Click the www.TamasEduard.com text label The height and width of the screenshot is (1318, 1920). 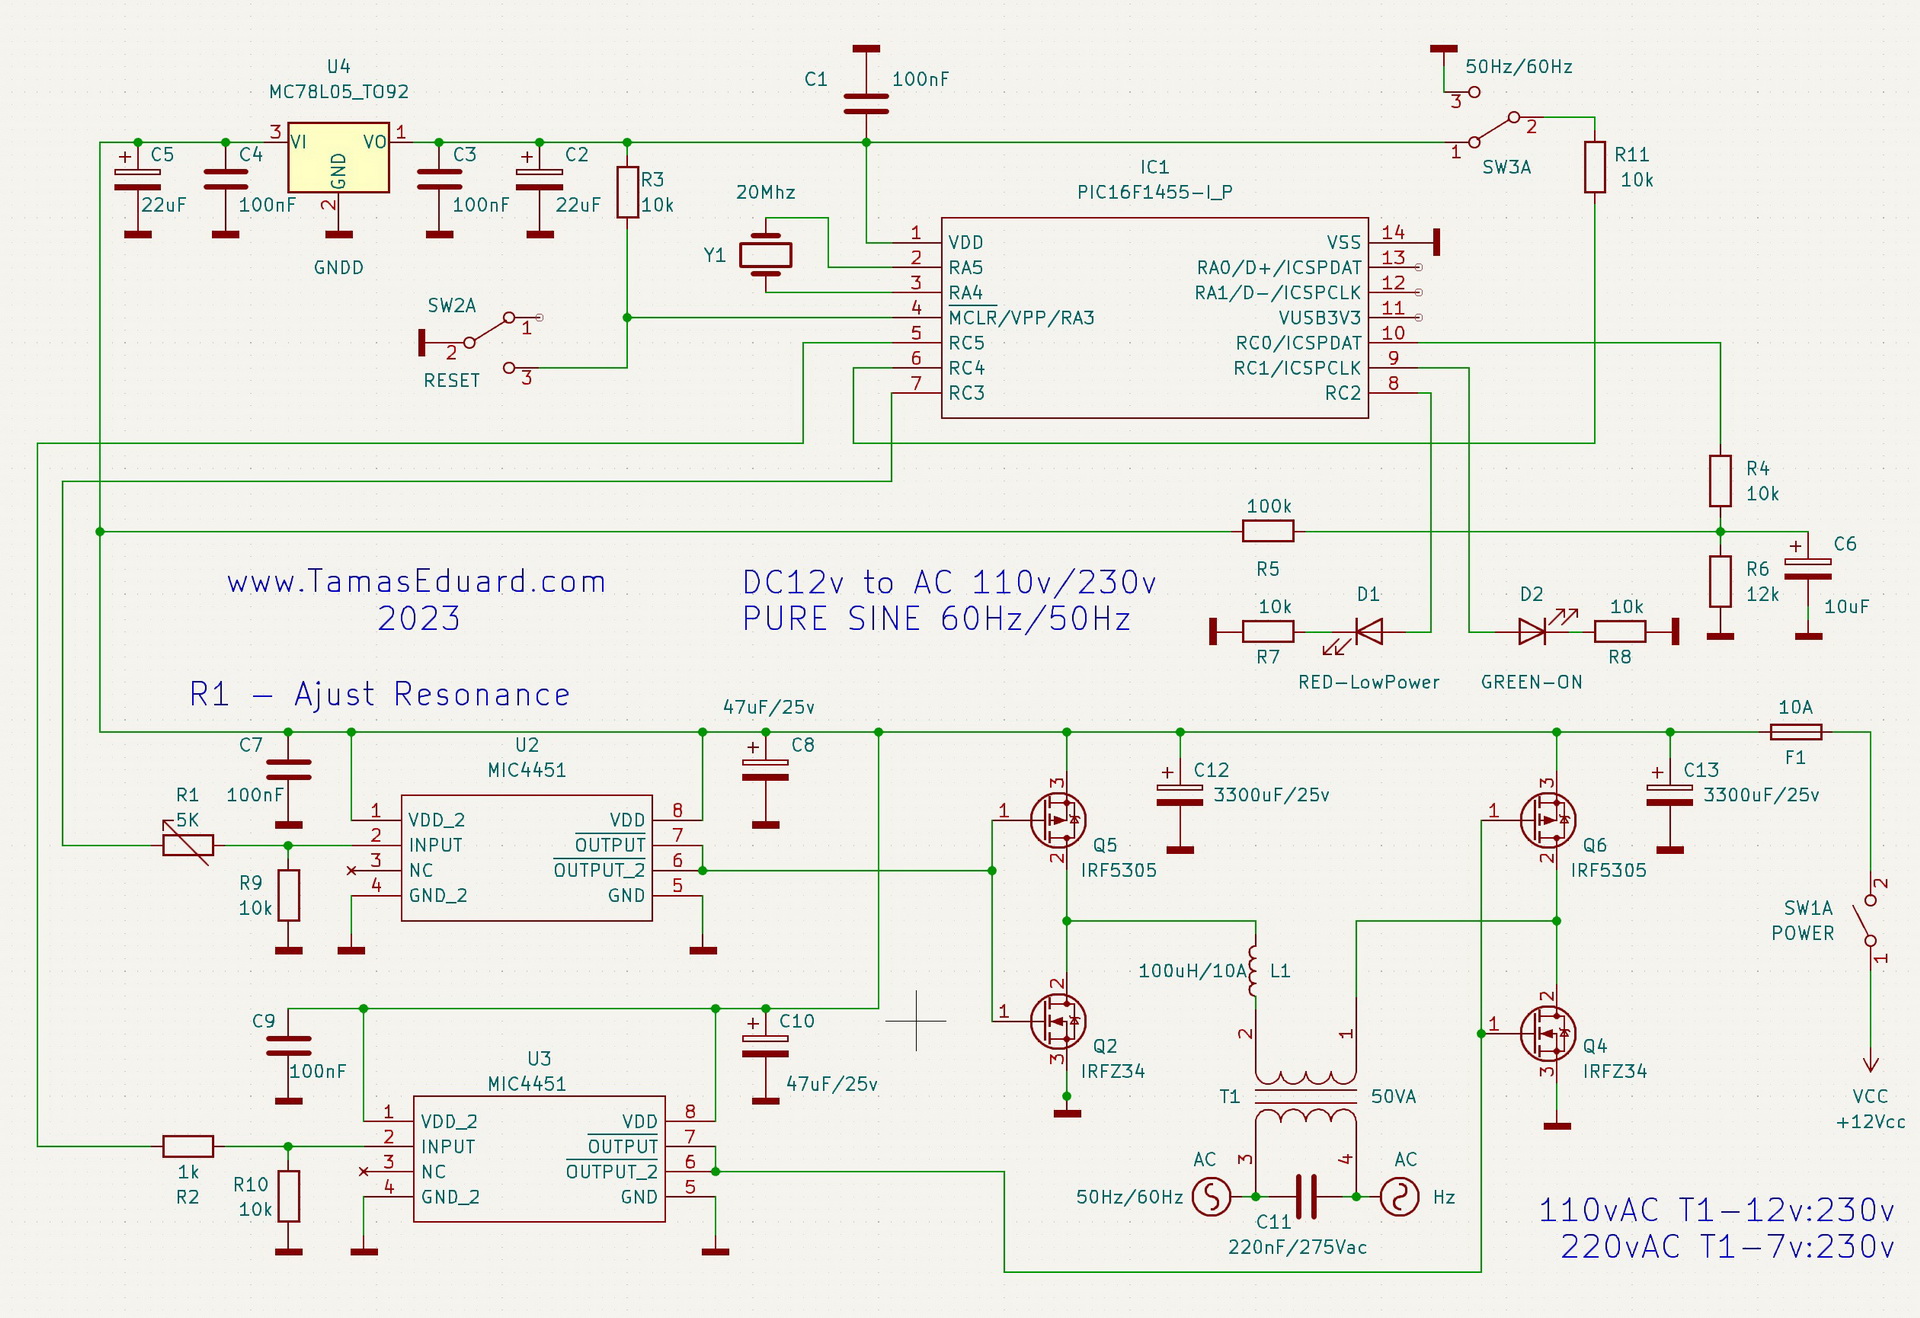[x=416, y=582]
